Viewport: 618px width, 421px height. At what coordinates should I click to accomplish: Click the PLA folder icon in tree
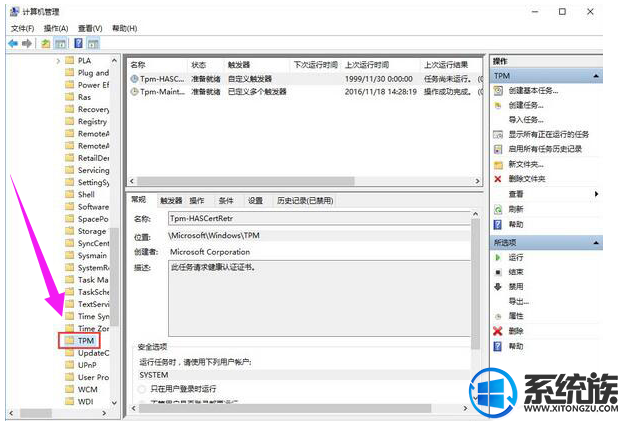(x=69, y=60)
